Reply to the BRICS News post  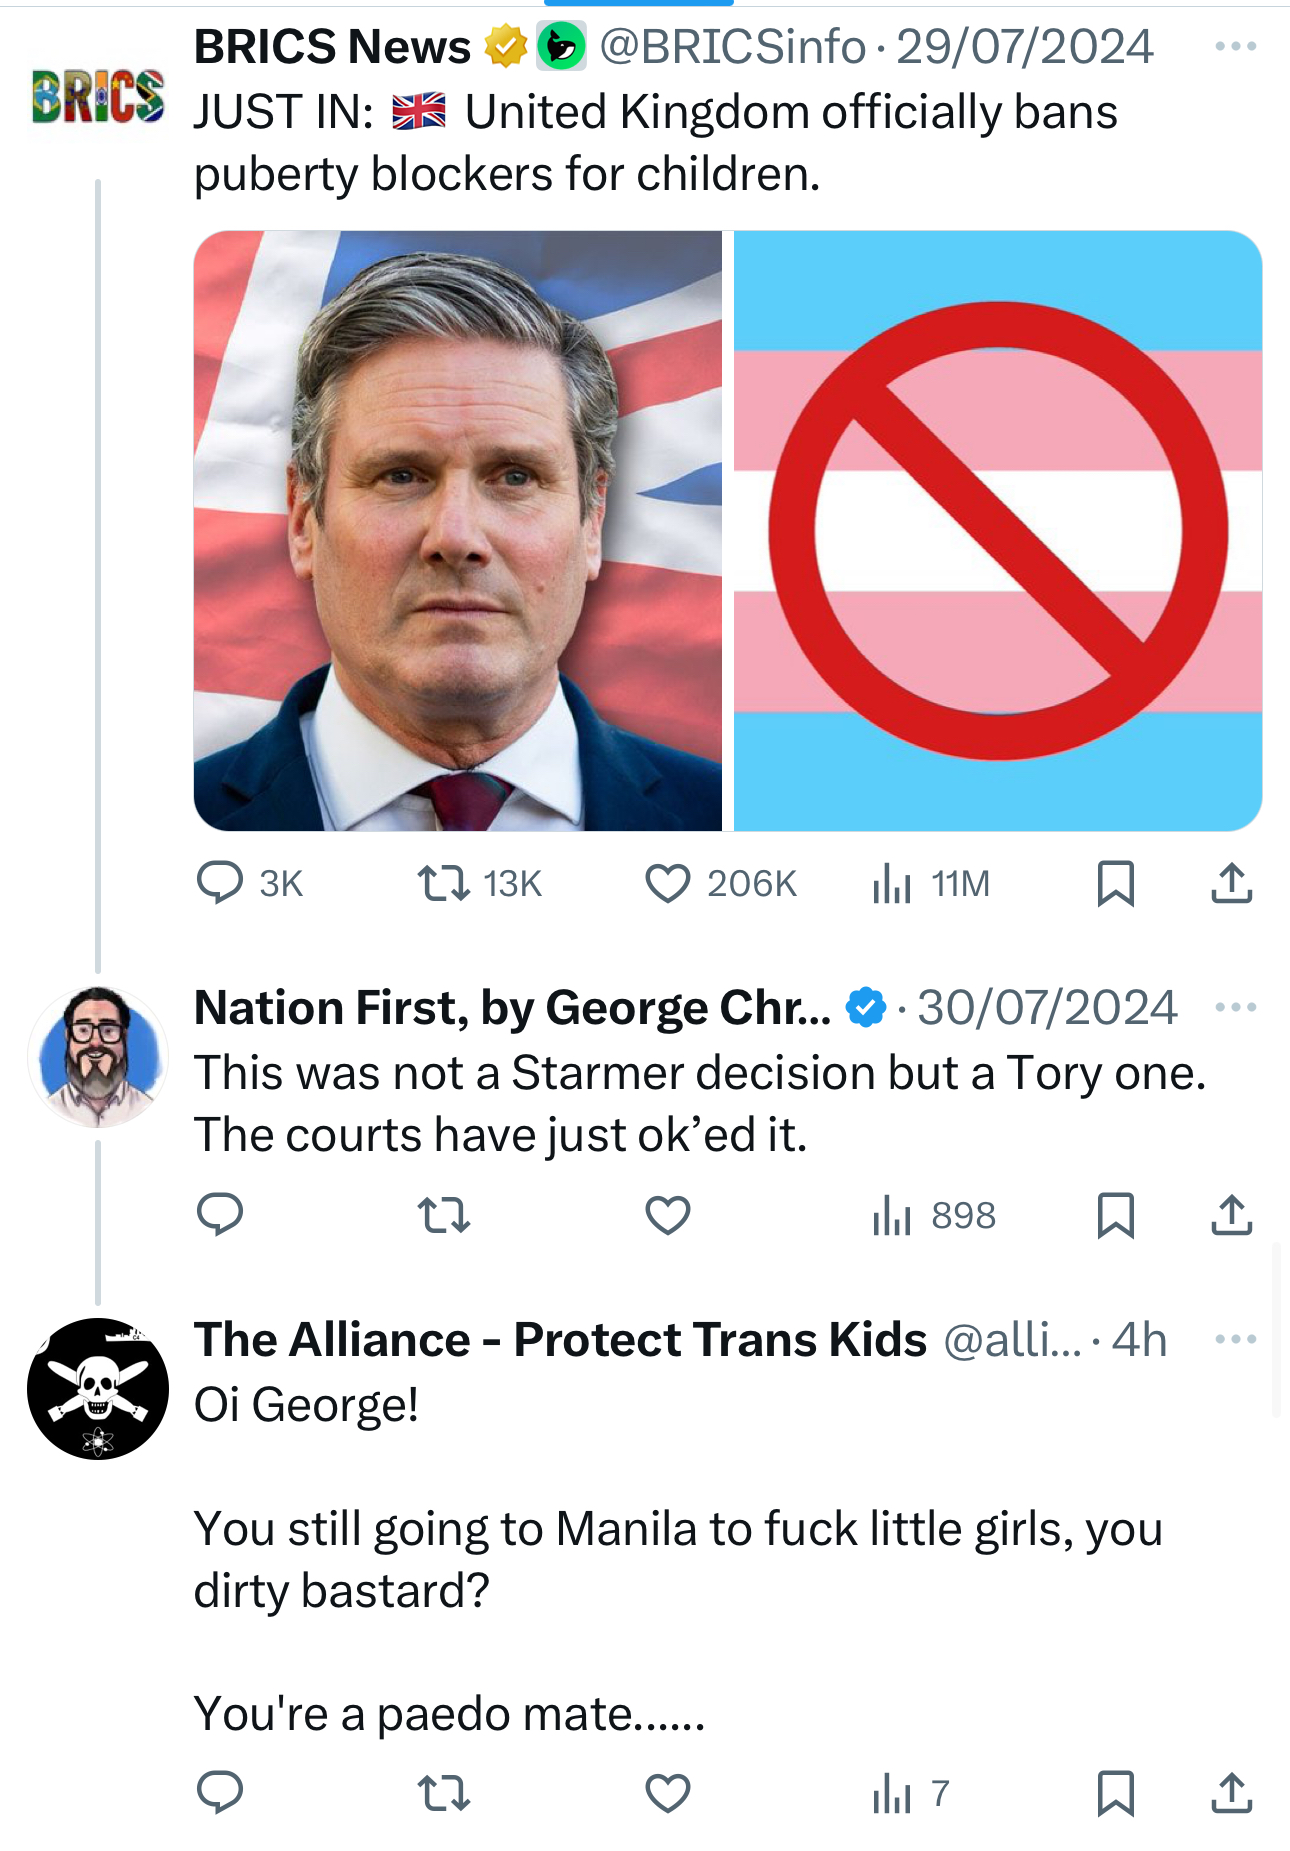point(220,883)
